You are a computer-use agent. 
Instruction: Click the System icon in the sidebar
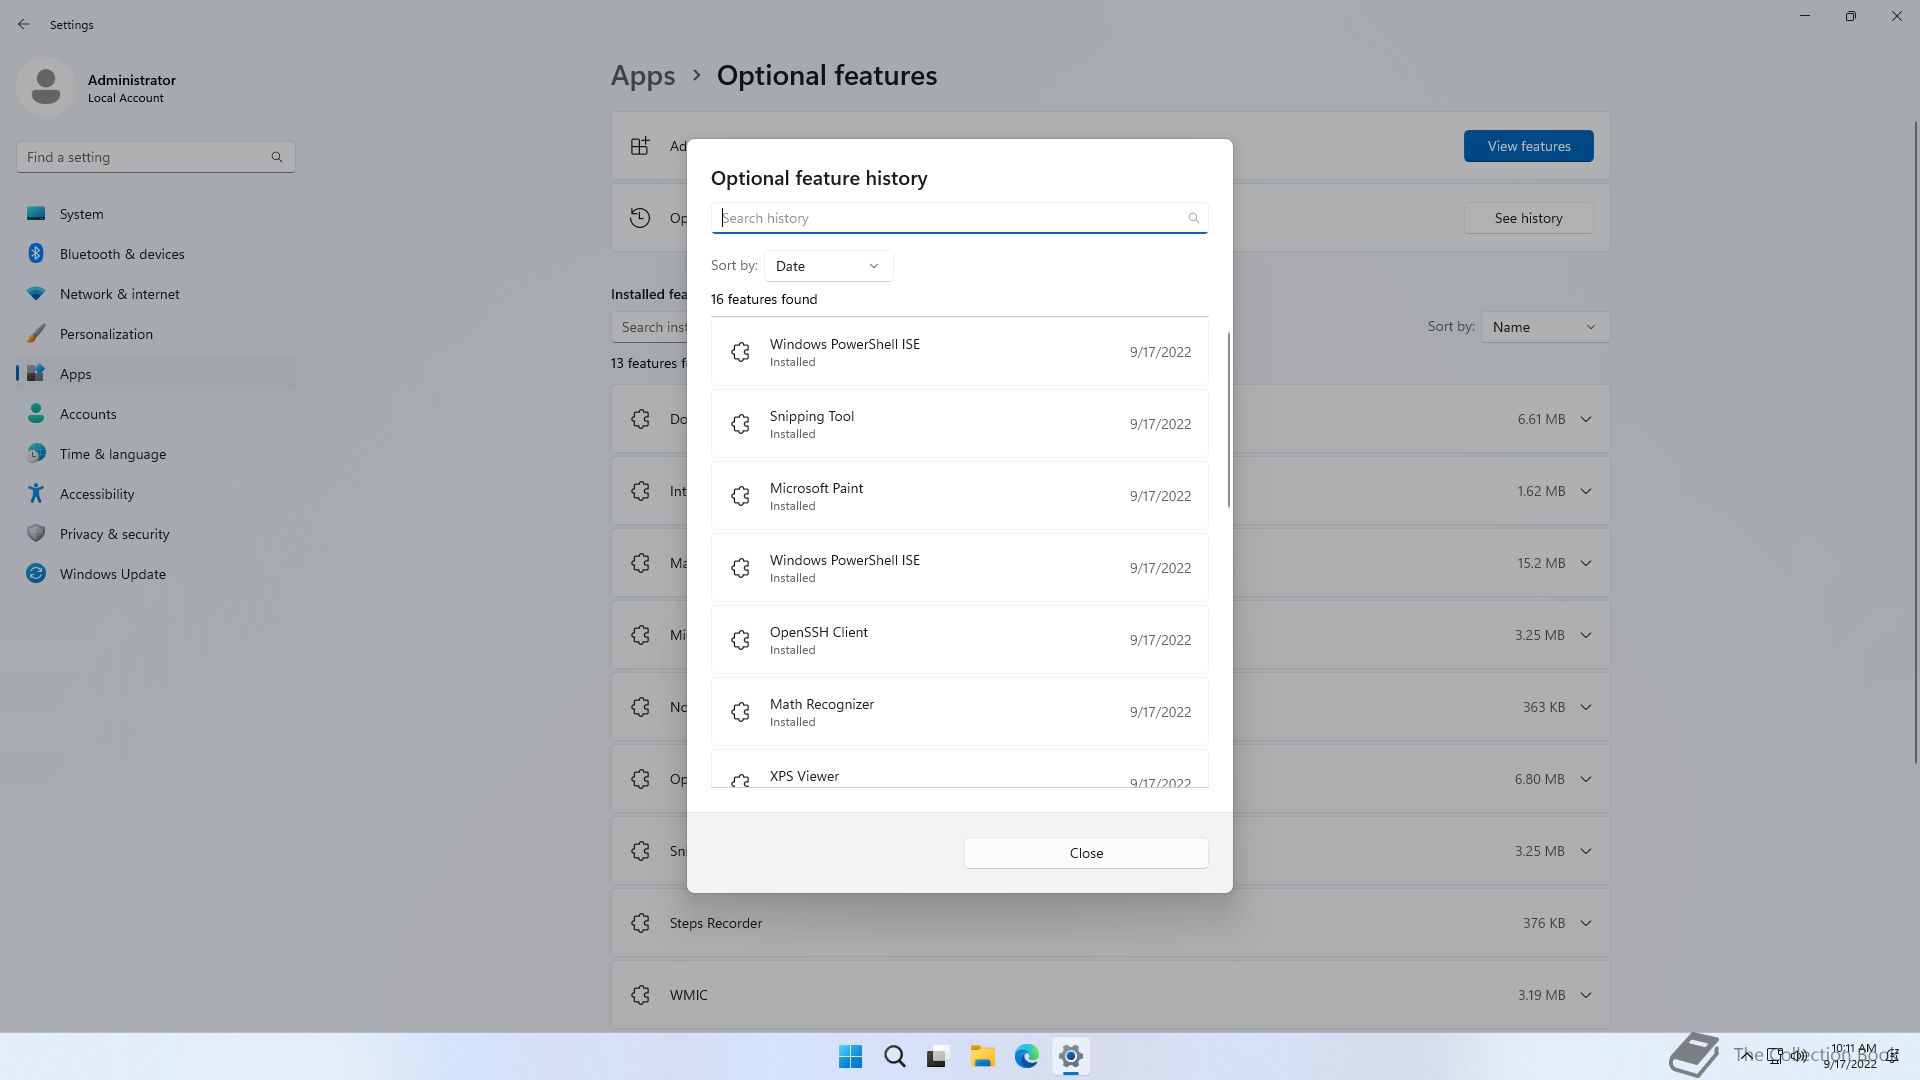click(x=36, y=214)
